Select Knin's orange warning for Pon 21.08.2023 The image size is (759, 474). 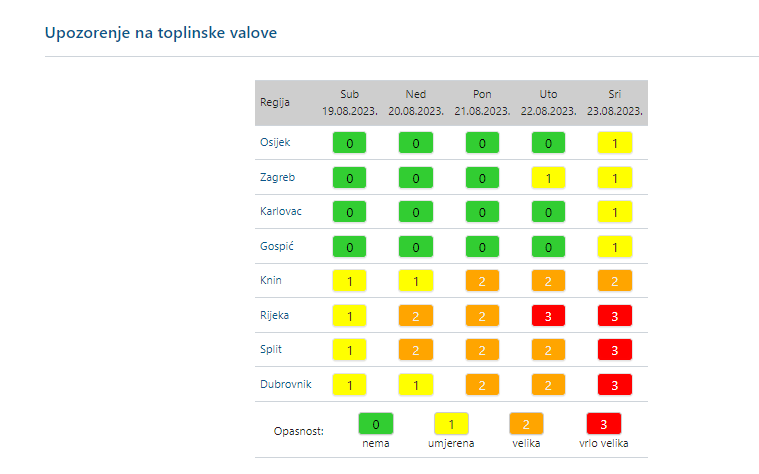pos(482,281)
